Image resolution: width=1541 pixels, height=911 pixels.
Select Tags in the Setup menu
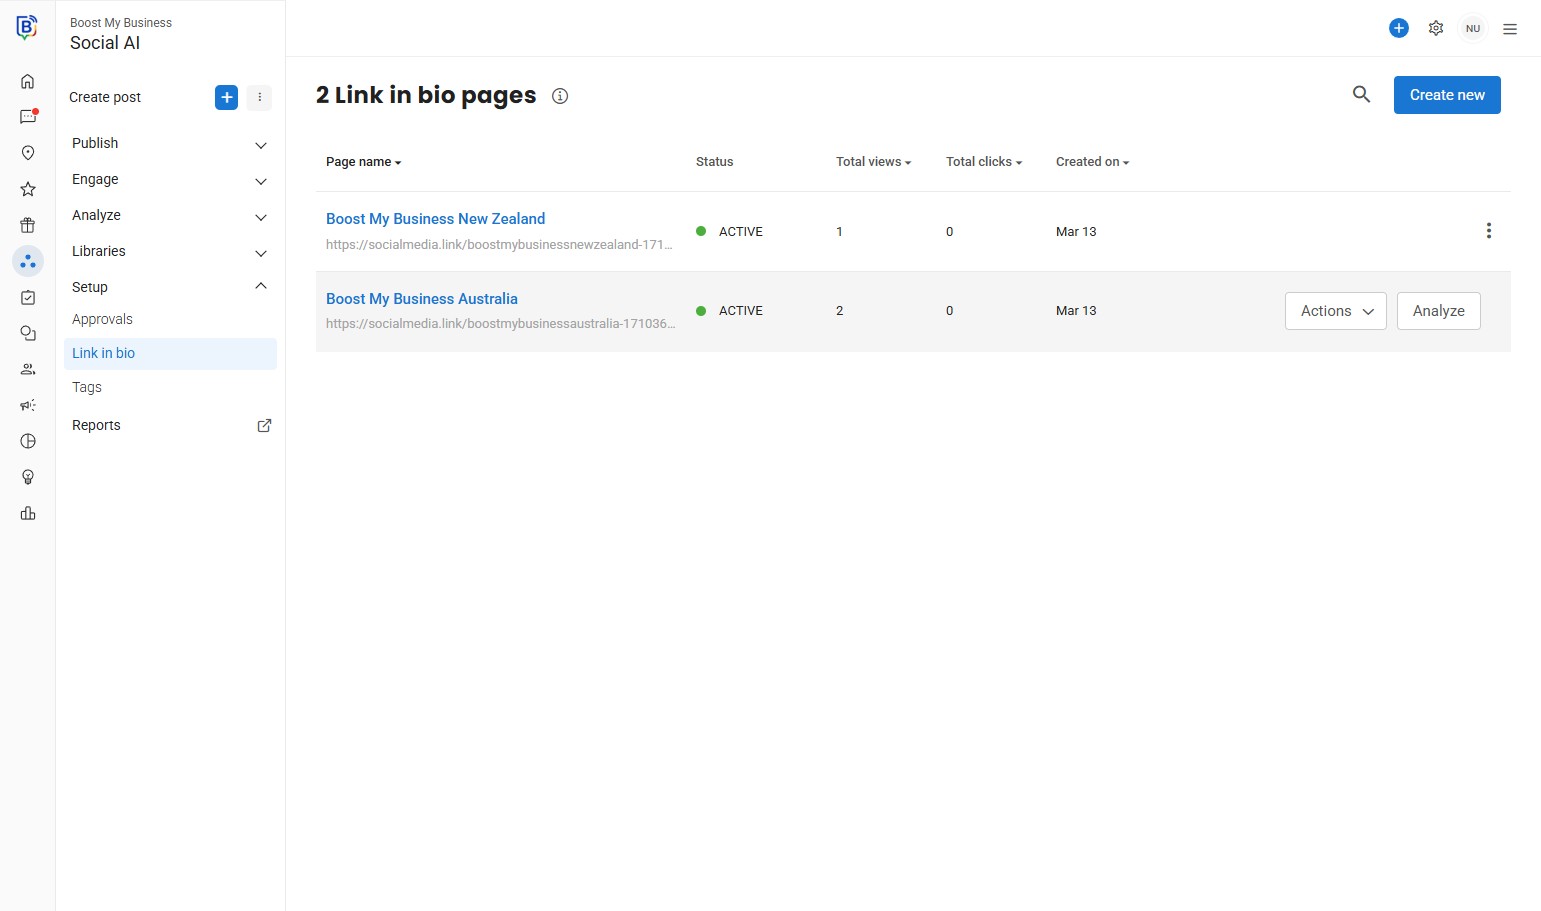87,387
